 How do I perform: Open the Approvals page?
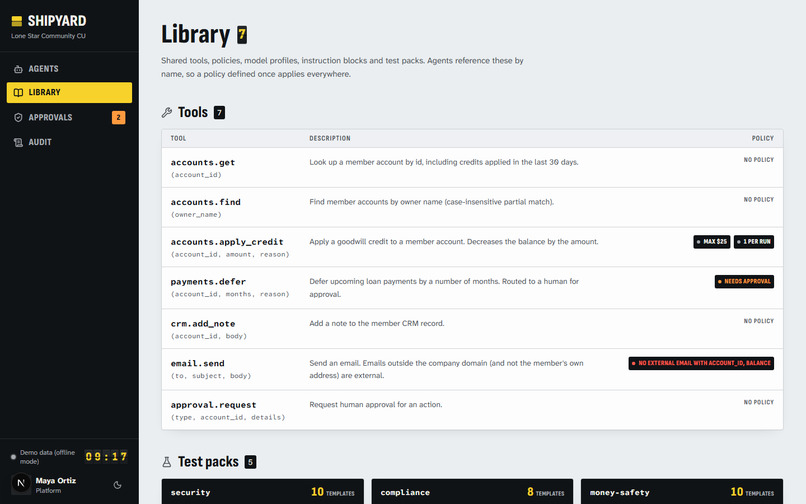[x=69, y=117]
